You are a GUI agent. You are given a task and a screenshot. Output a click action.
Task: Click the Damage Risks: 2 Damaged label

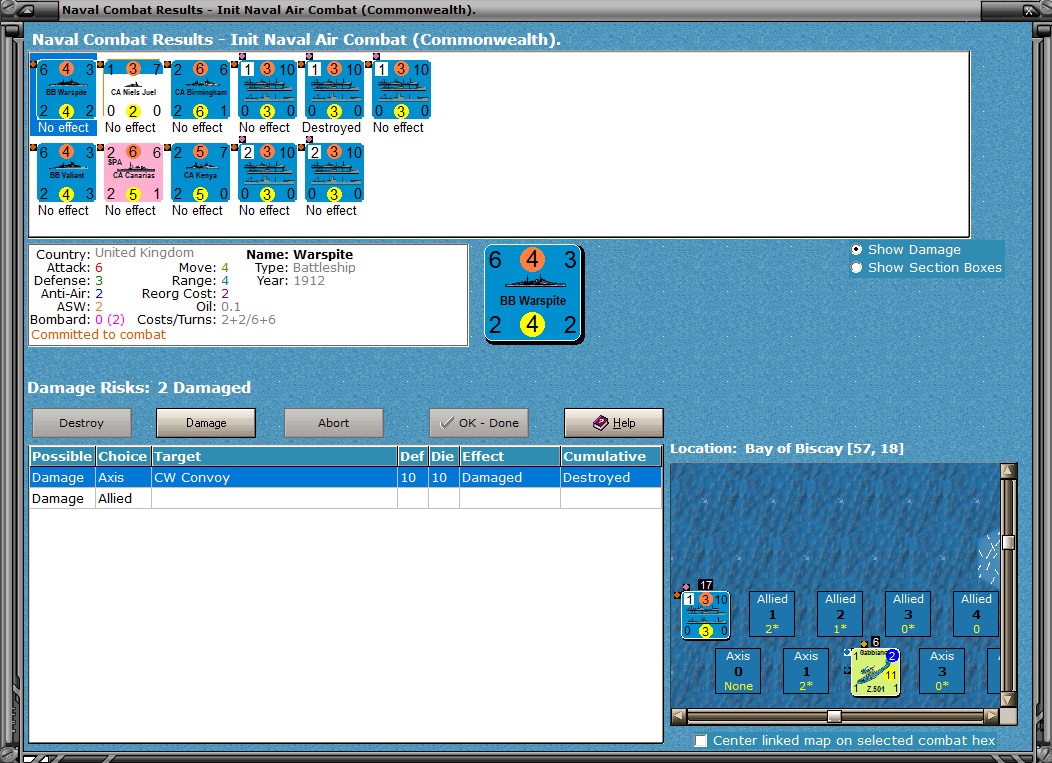[140, 388]
